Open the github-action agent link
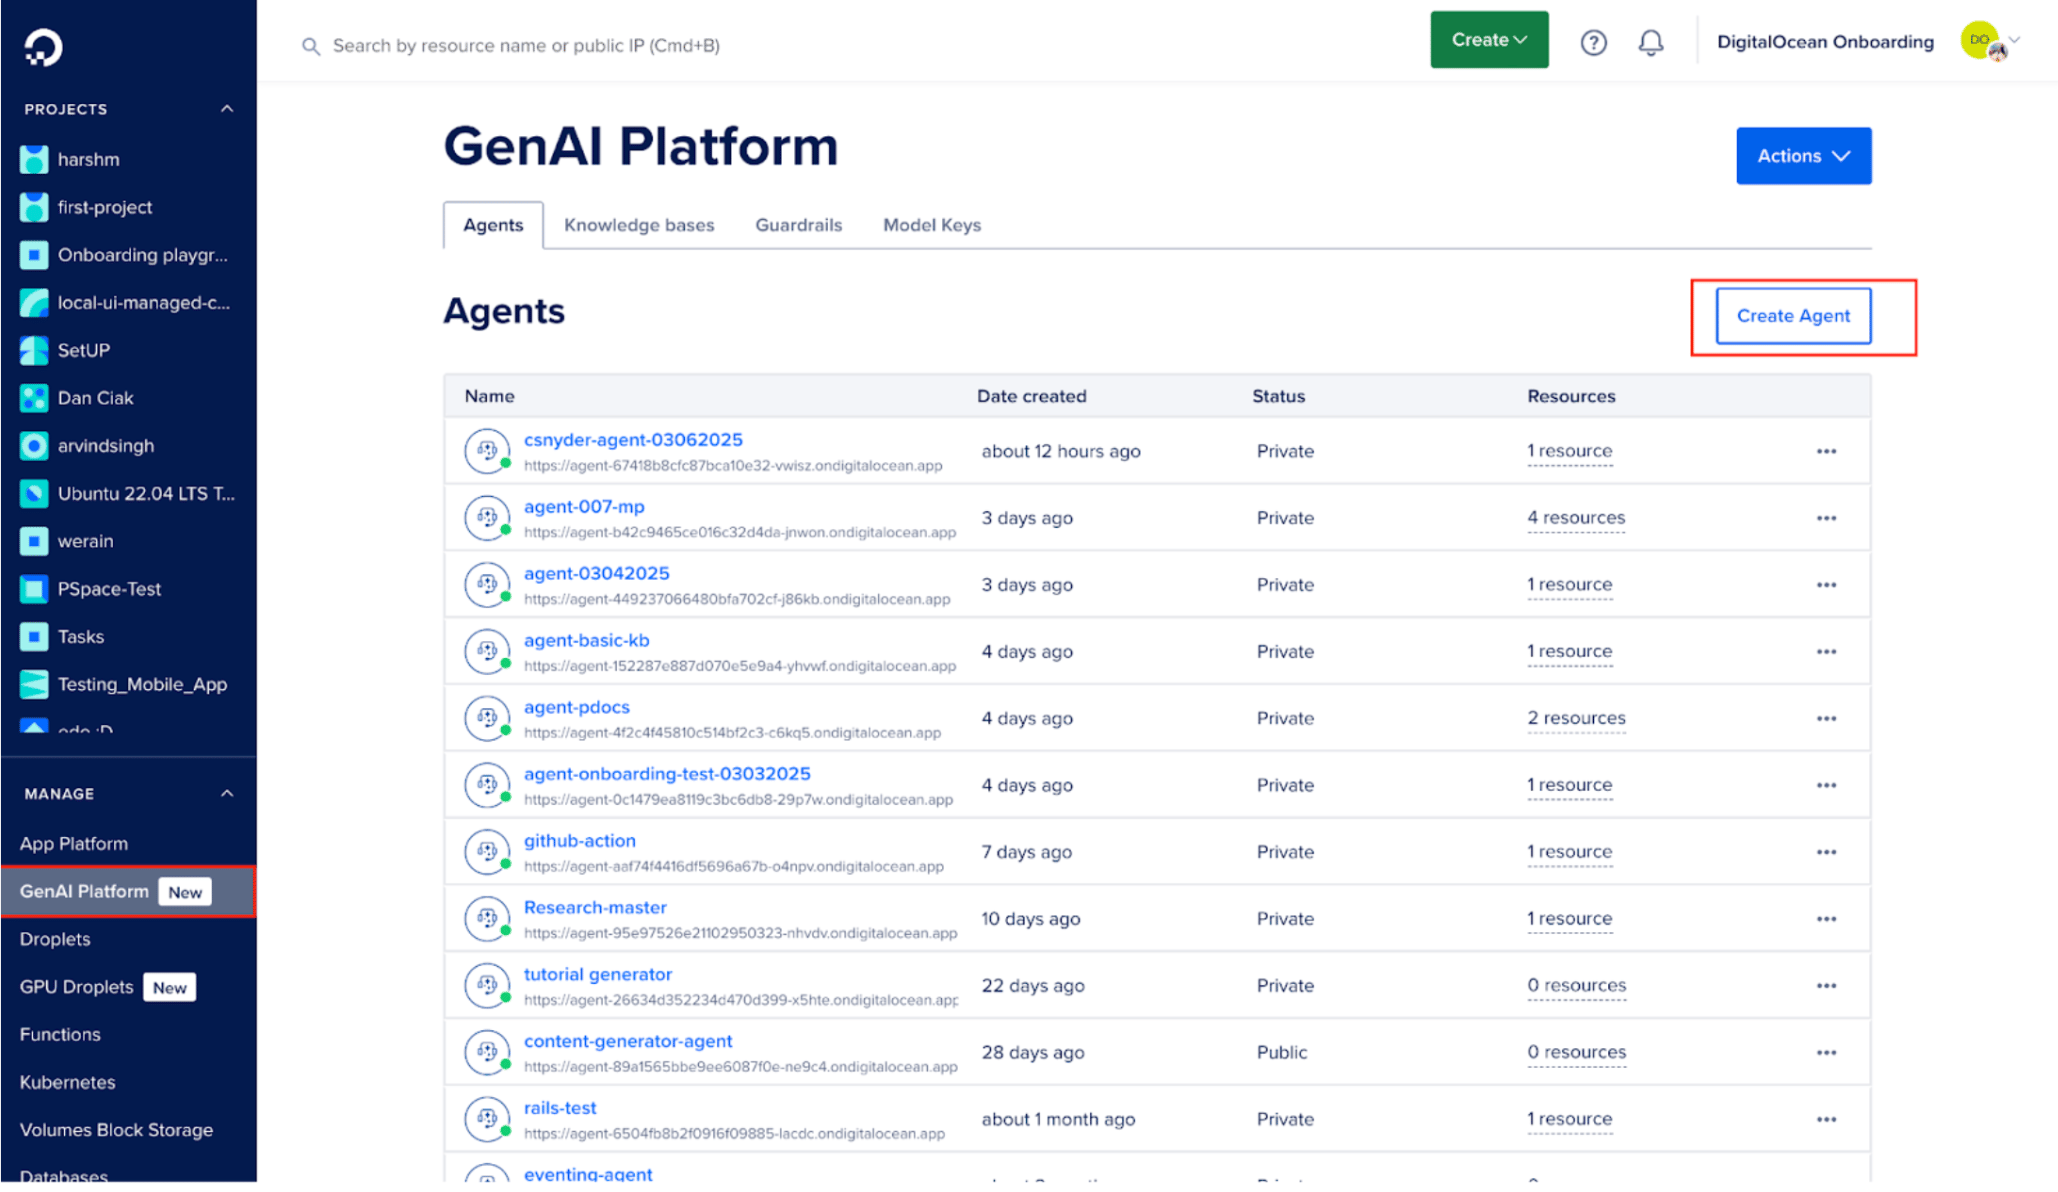The height and width of the screenshot is (1192, 2058). [579, 841]
